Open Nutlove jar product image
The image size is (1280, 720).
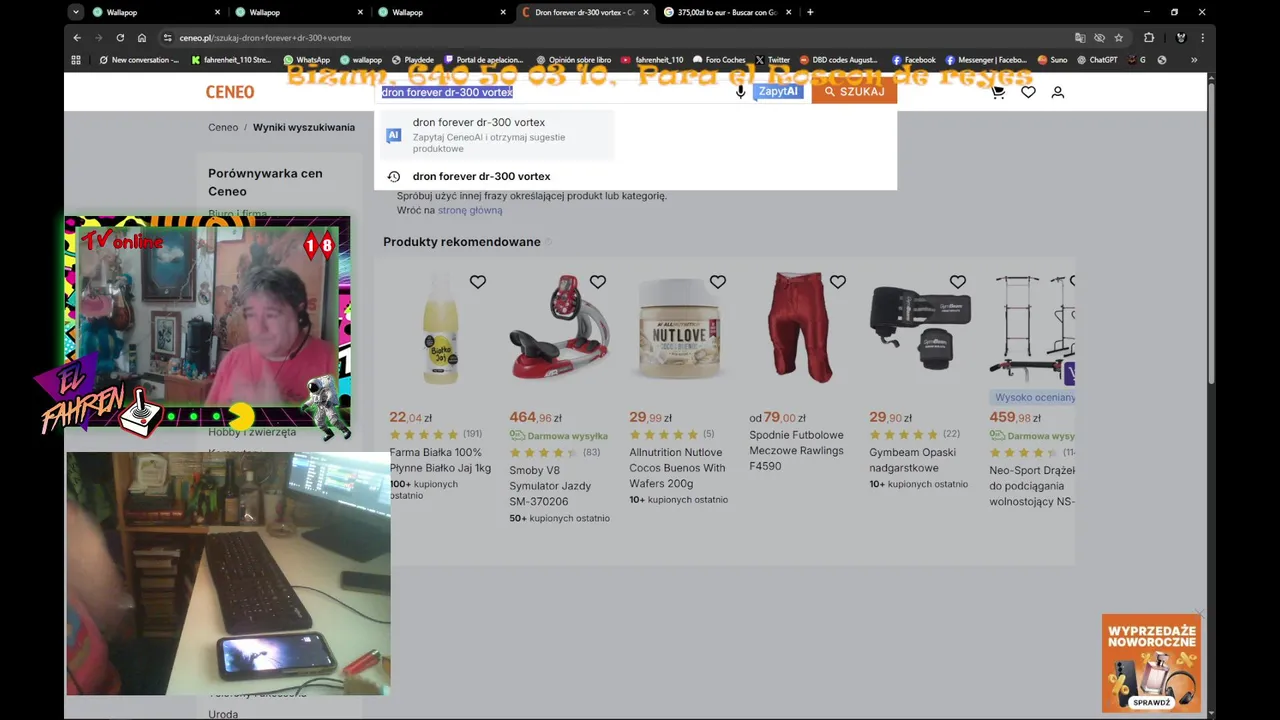click(678, 329)
